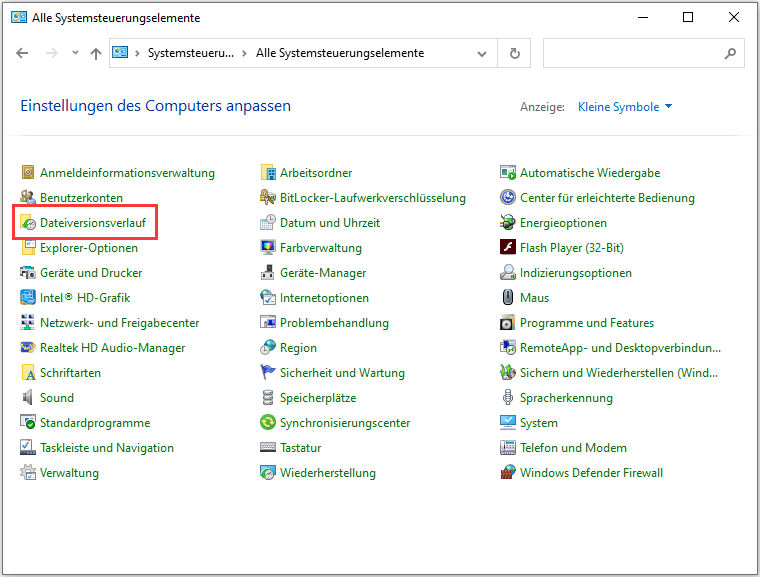The height and width of the screenshot is (577, 760).
Task: Expand the recent locations chevron beside forward
Action: [75, 53]
